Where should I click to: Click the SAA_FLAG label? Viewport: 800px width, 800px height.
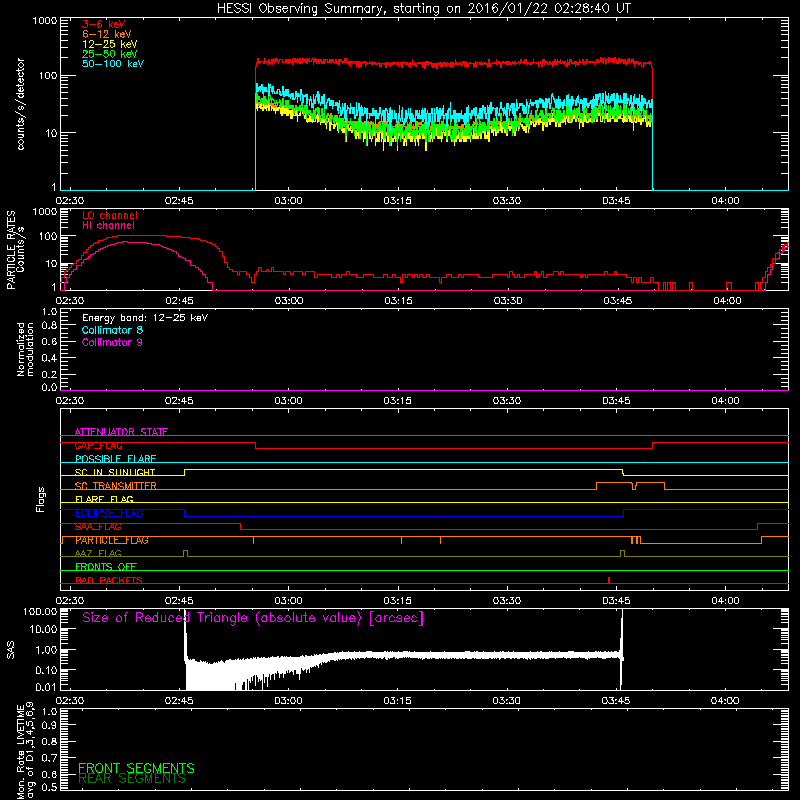(98, 527)
